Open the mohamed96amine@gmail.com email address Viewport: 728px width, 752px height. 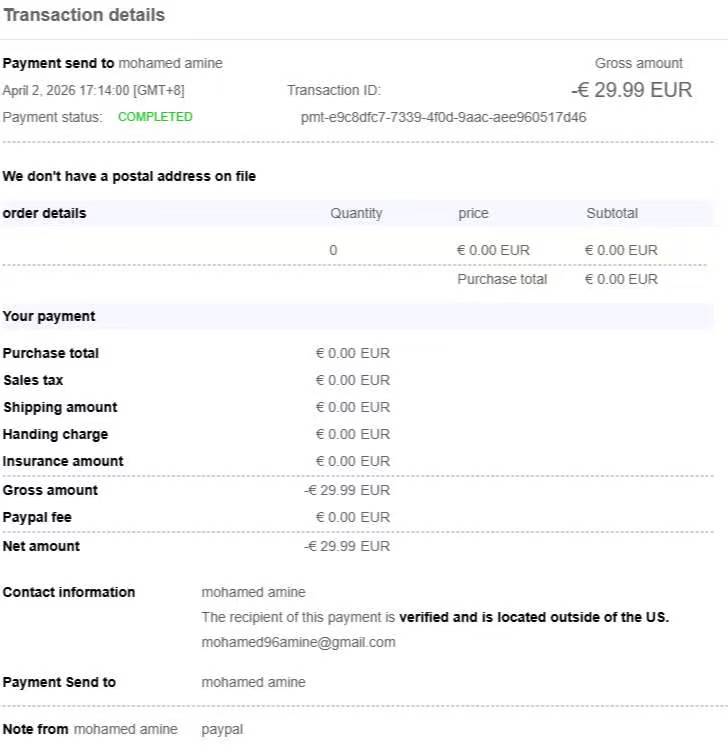point(298,642)
